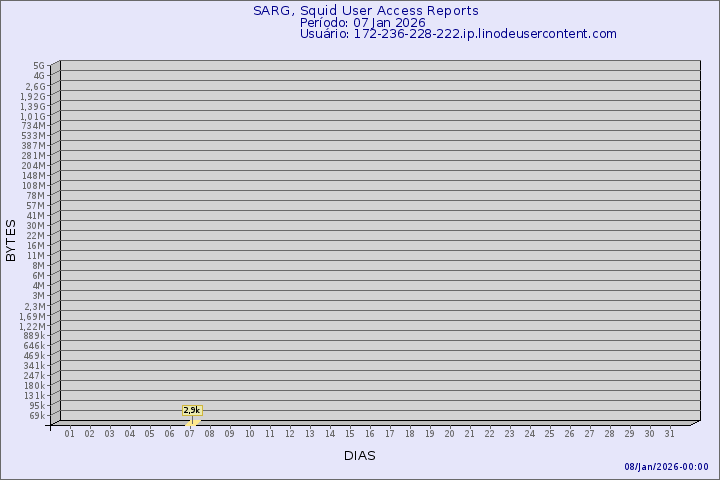The height and width of the screenshot is (480, 720).
Task: Select day 31 on the x-axis
Action: tap(669, 433)
